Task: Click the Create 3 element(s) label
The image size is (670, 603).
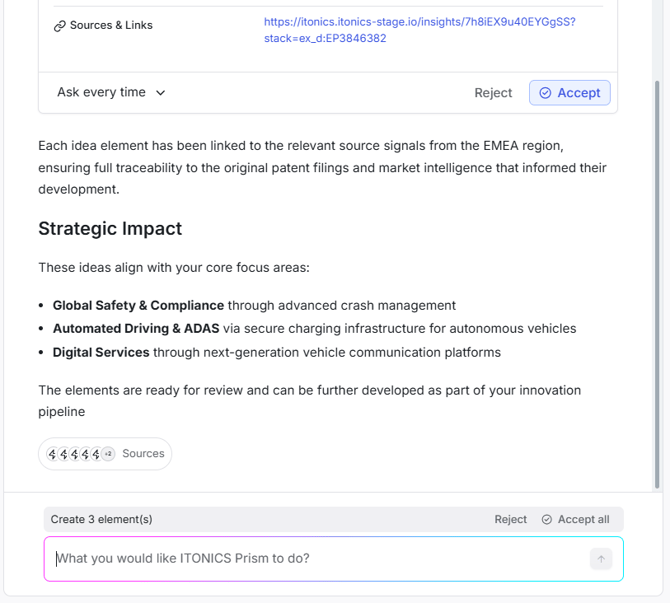Action: point(102,519)
